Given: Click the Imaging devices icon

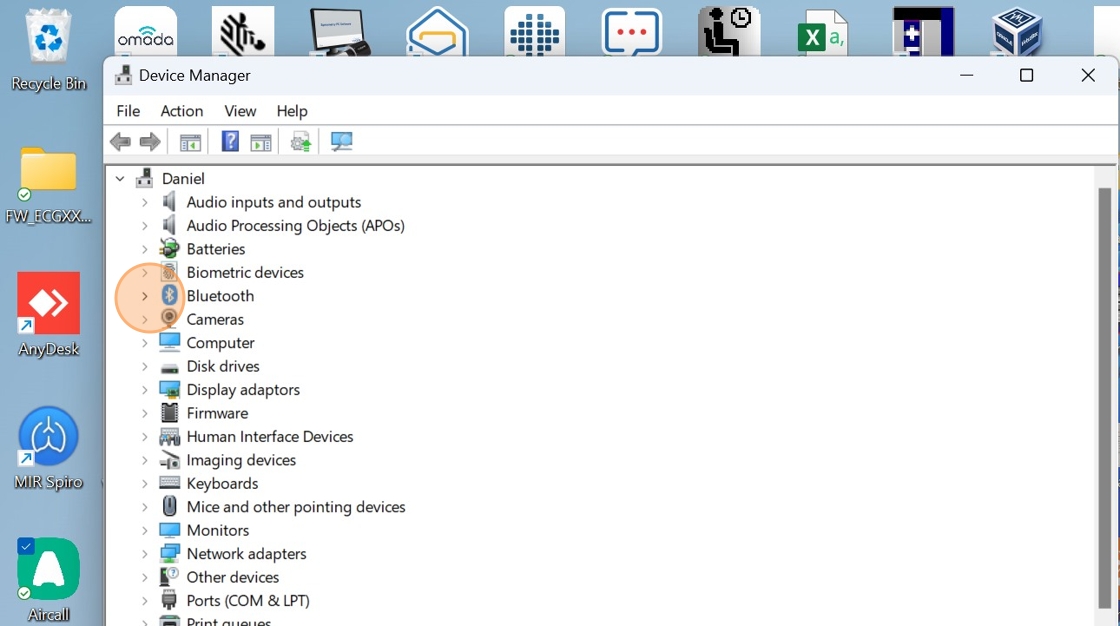Looking at the screenshot, I should tap(169, 459).
